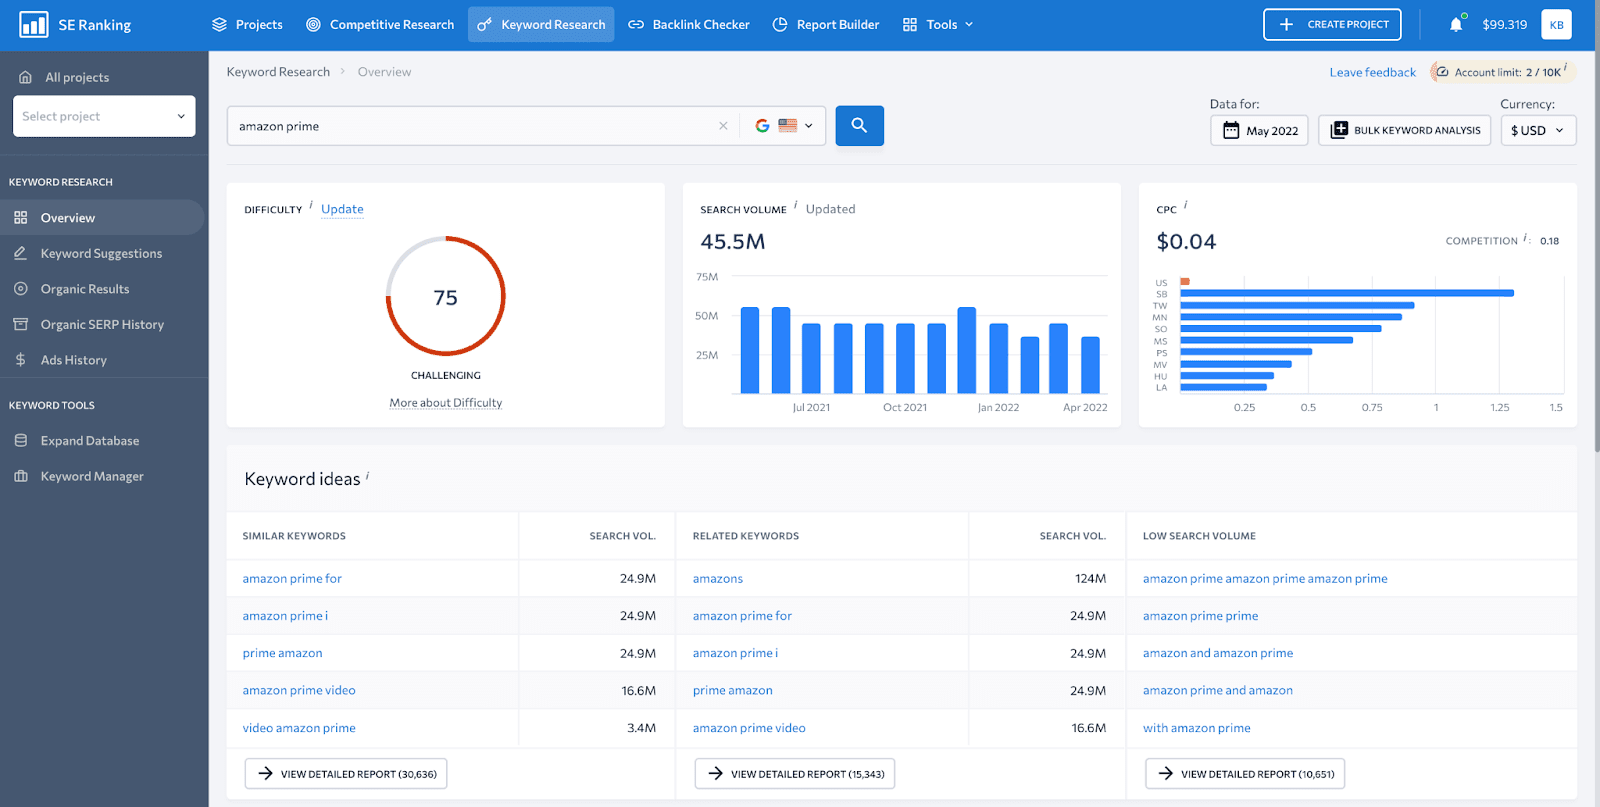Screen dimensions: 1600x807
Task: Clear the amazon prime search field
Action: click(x=723, y=126)
